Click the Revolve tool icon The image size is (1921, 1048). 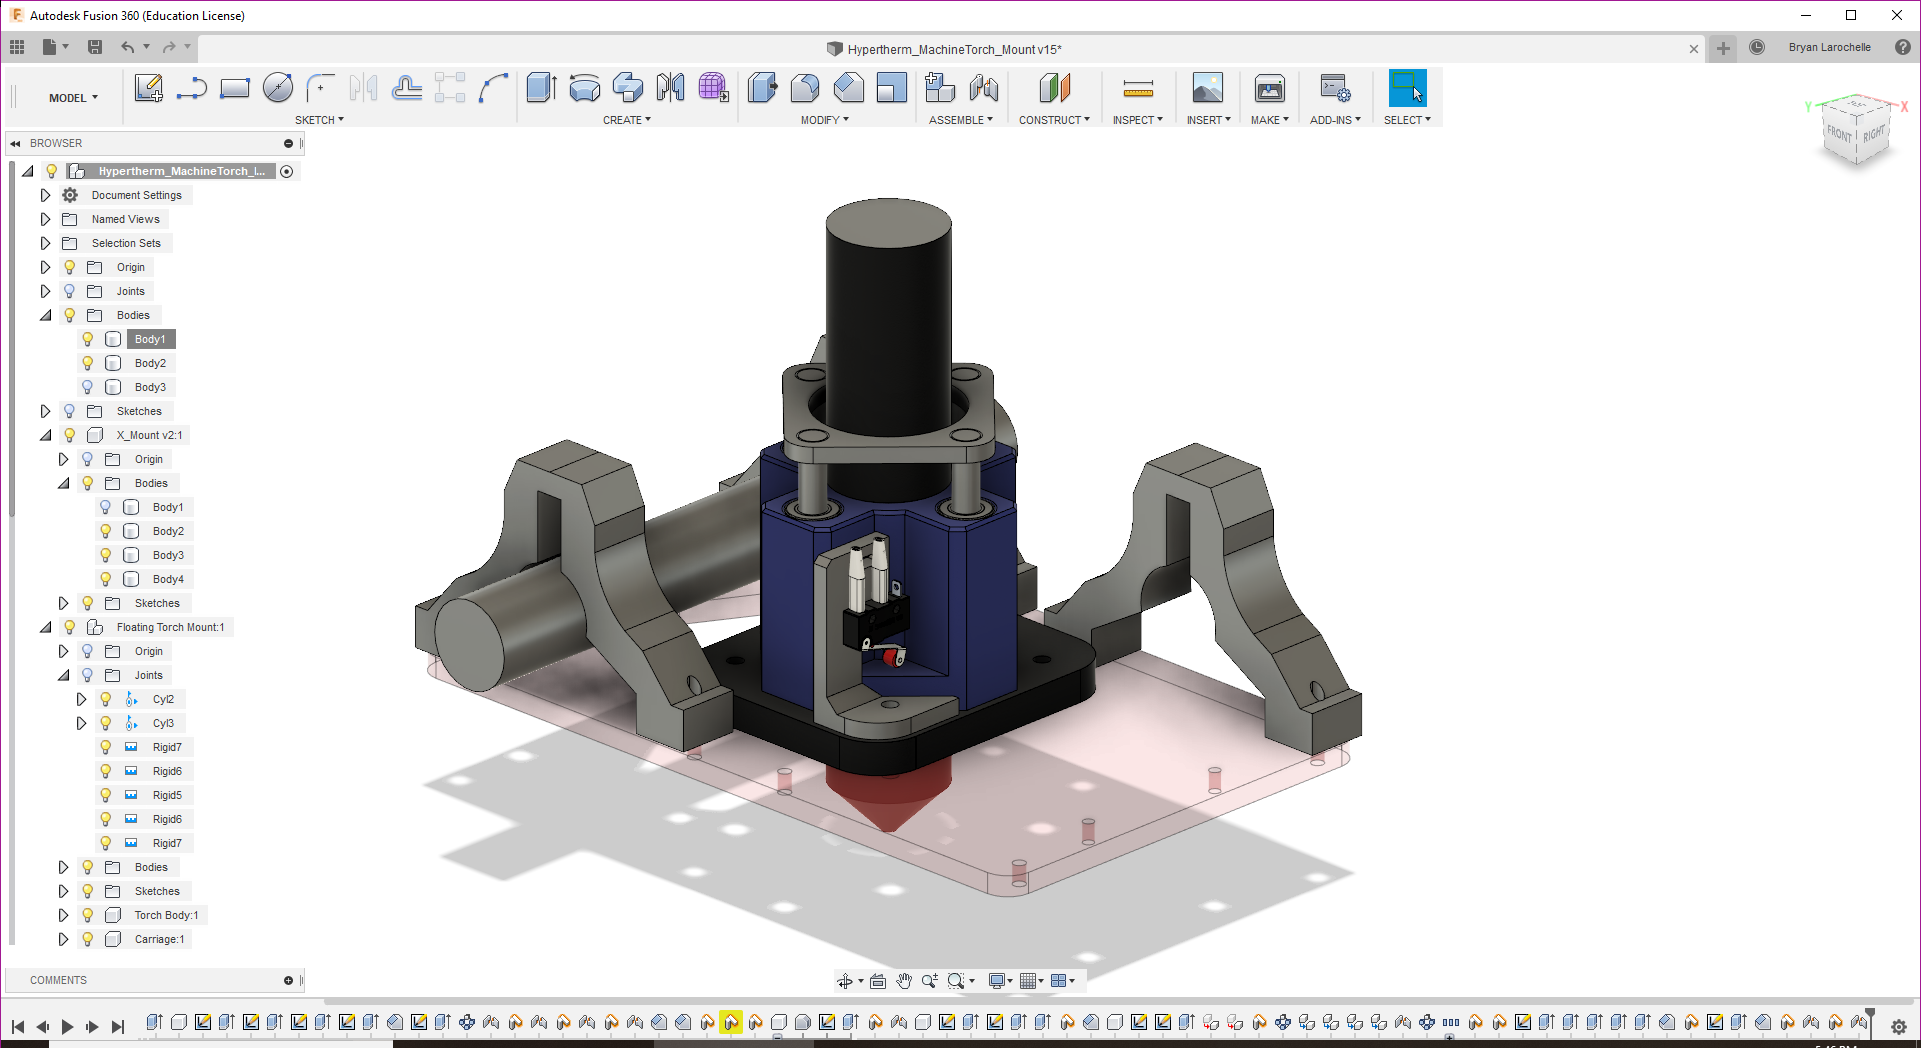pyautogui.click(x=585, y=88)
